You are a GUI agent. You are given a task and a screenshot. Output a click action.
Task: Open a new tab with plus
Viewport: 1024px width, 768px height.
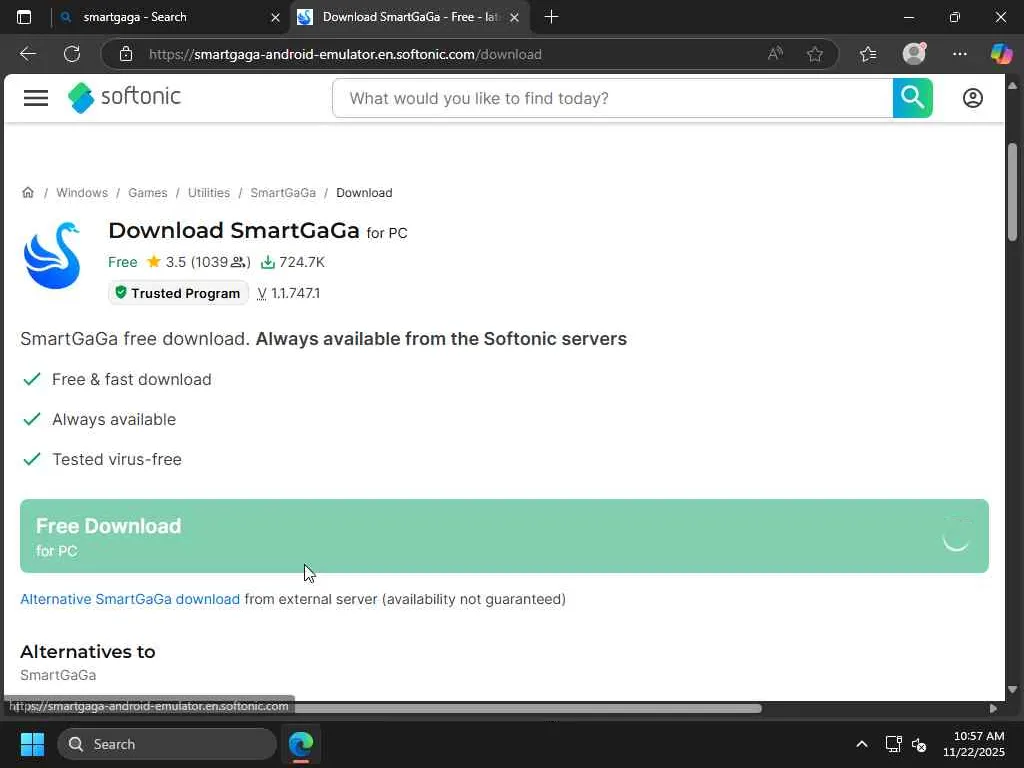point(551,17)
